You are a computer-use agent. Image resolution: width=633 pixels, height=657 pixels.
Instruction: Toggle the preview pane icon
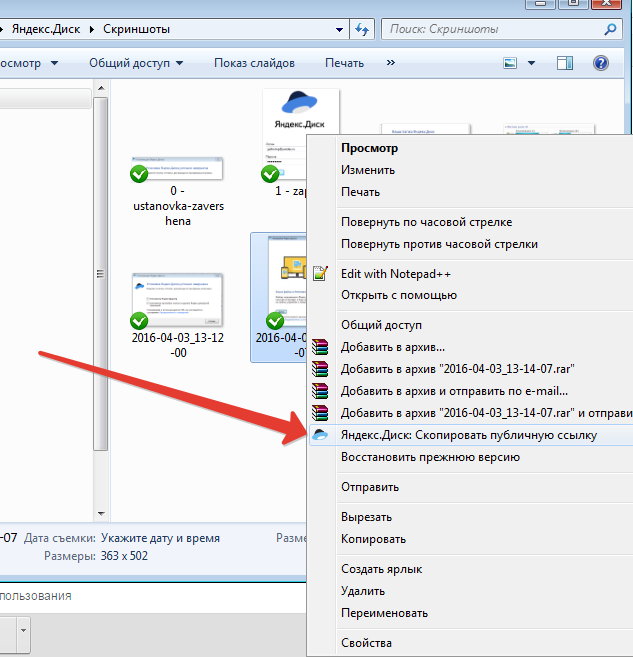click(x=565, y=63)
